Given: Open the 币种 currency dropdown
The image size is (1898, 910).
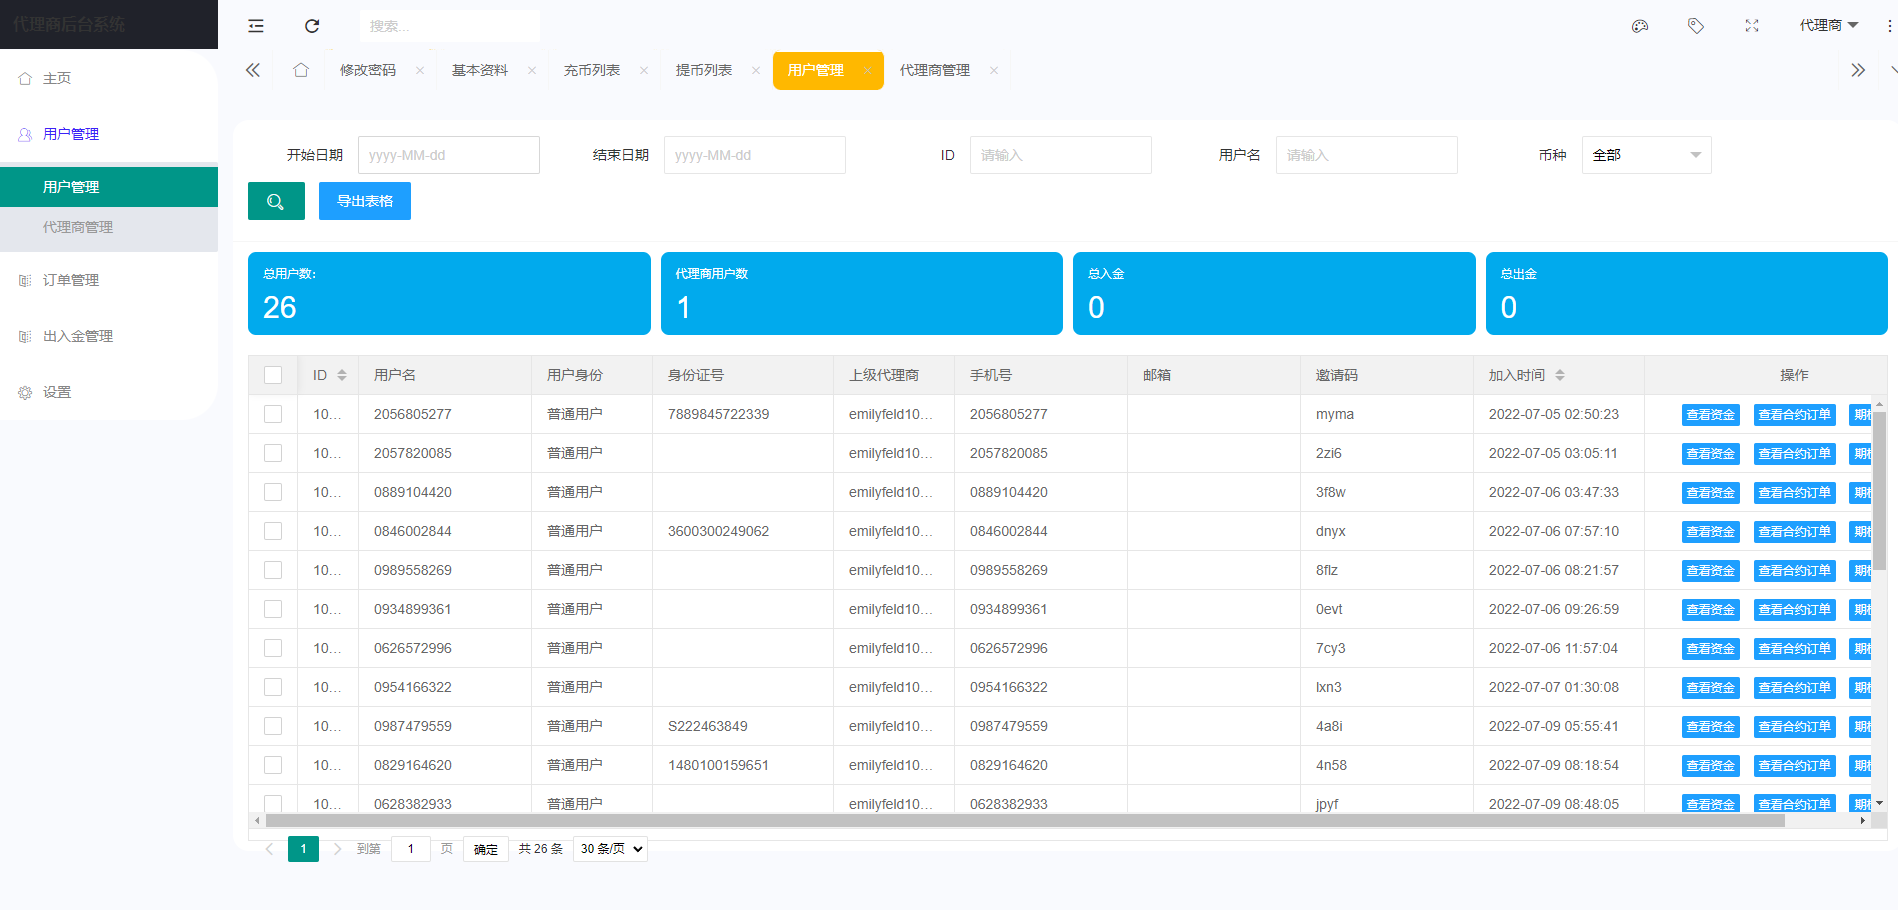Looking at the screenshot, I should 1646,155.
